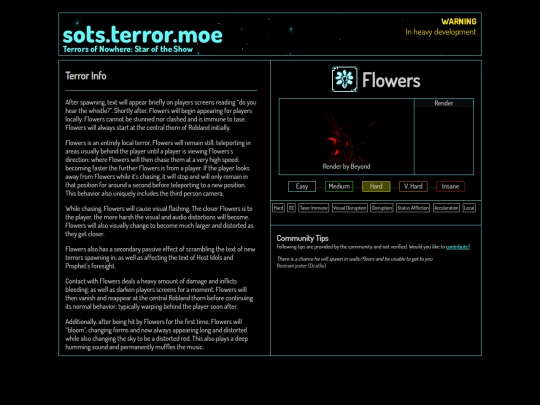The image size is (540, 405).
Task: Click paragraph starting 'Contact with Flowers deals'
Action: pos(159,294)
